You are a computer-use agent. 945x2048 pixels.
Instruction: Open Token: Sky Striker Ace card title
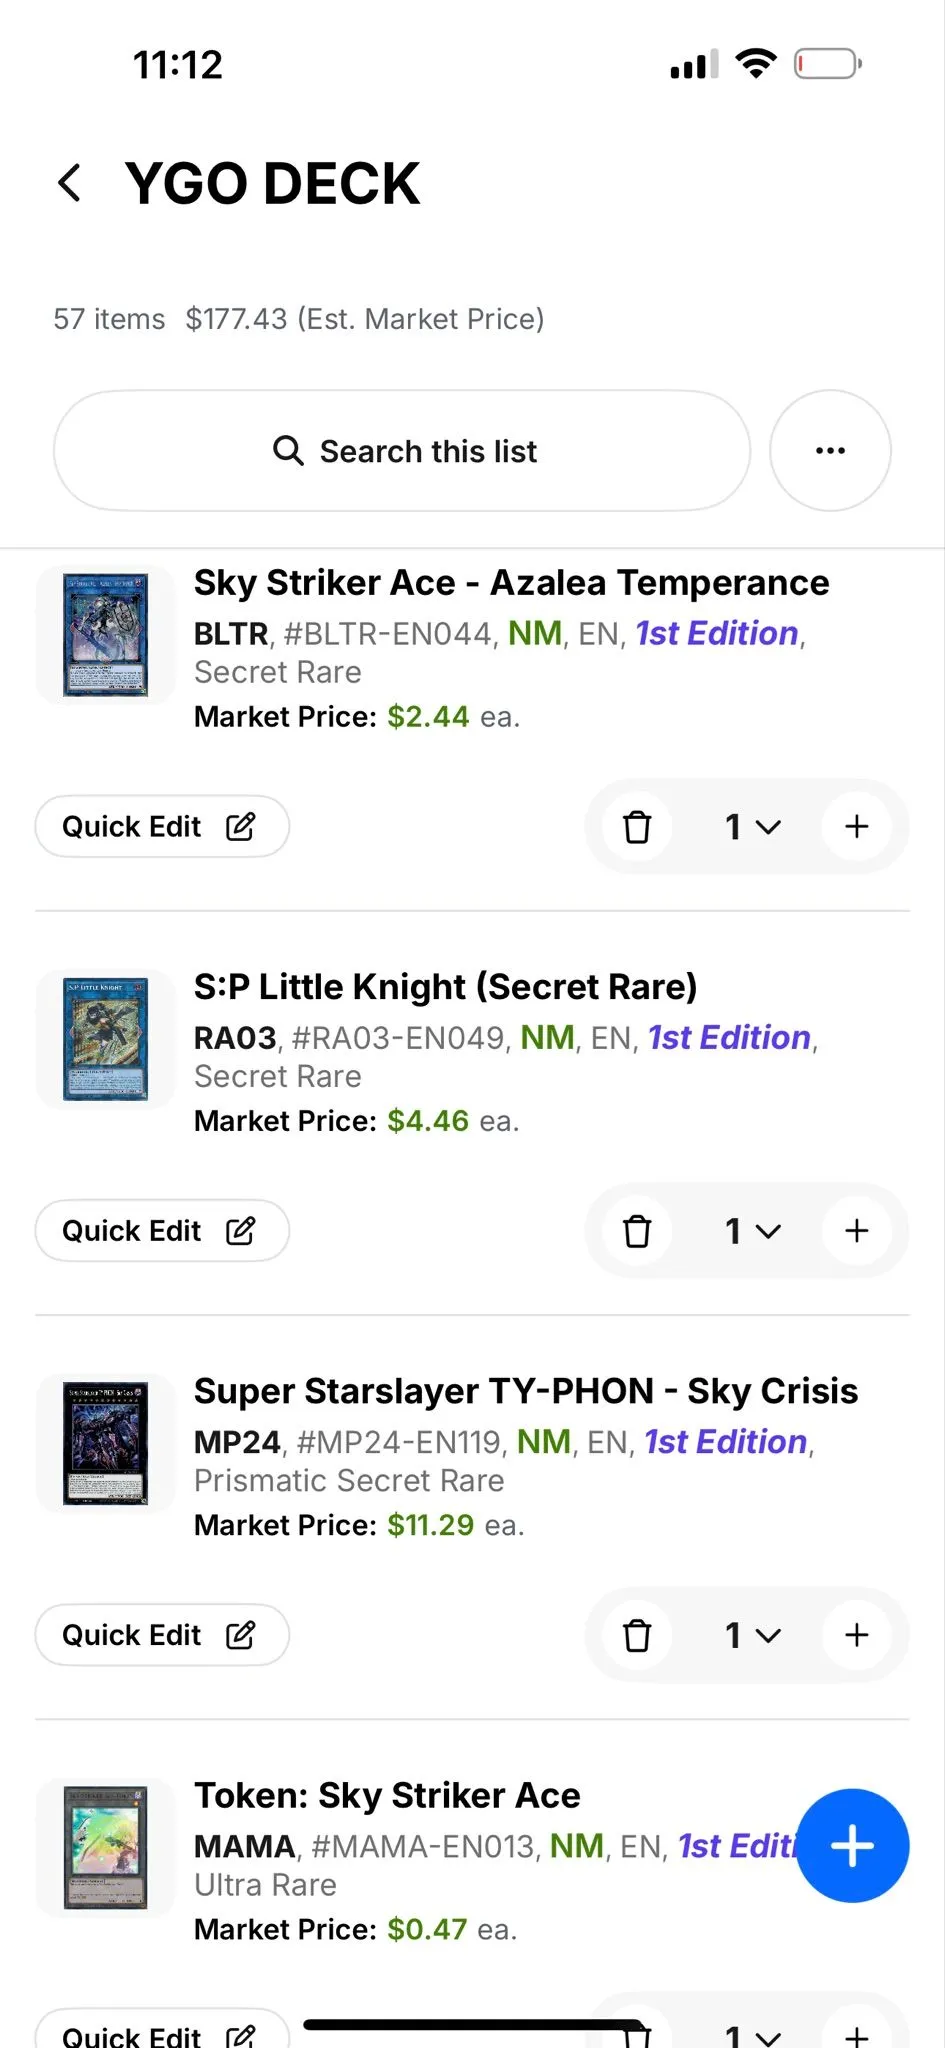click(x=387, y=1796)
